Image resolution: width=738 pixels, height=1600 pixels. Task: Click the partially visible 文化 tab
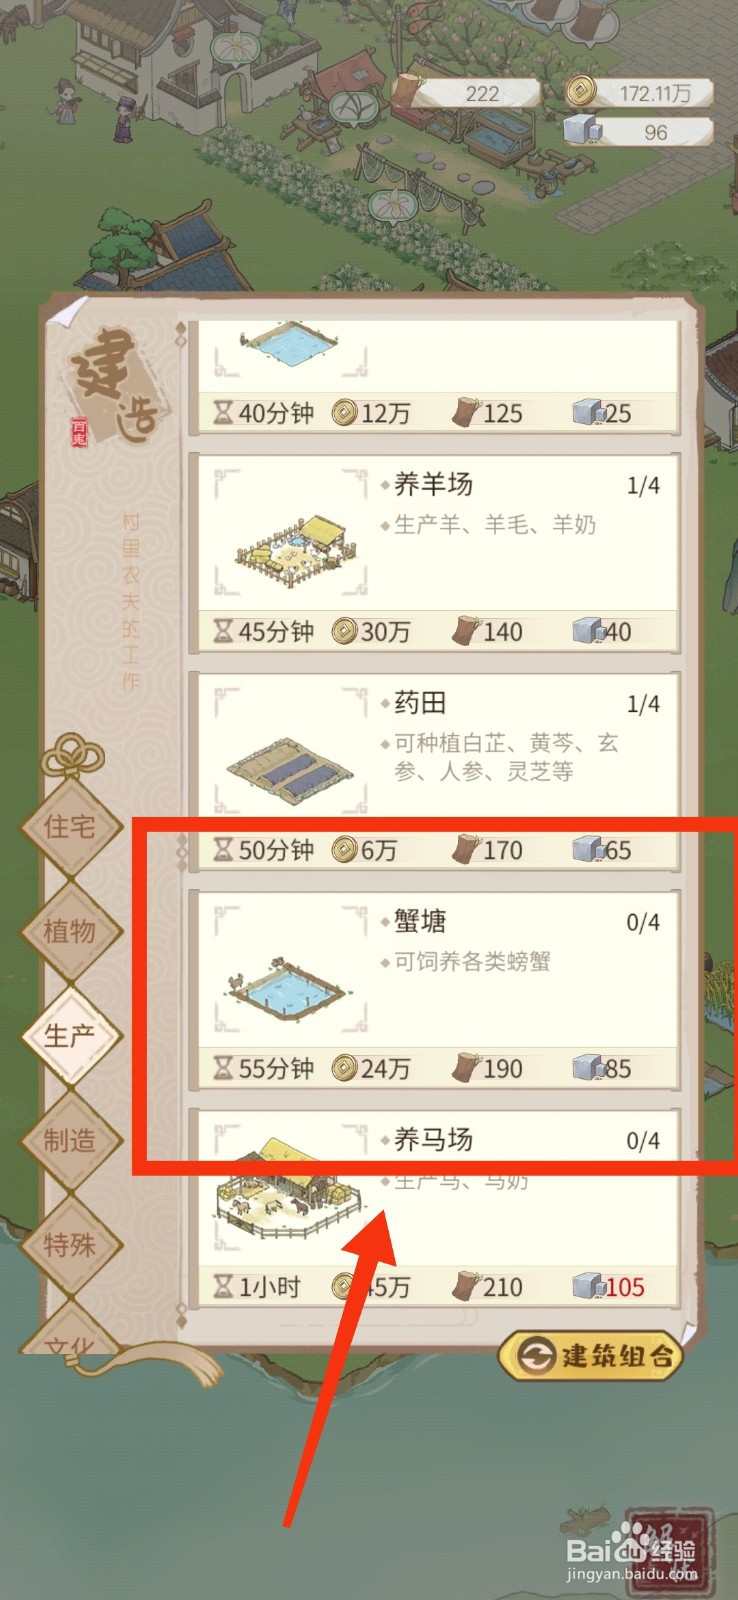tap(70, 1338)
